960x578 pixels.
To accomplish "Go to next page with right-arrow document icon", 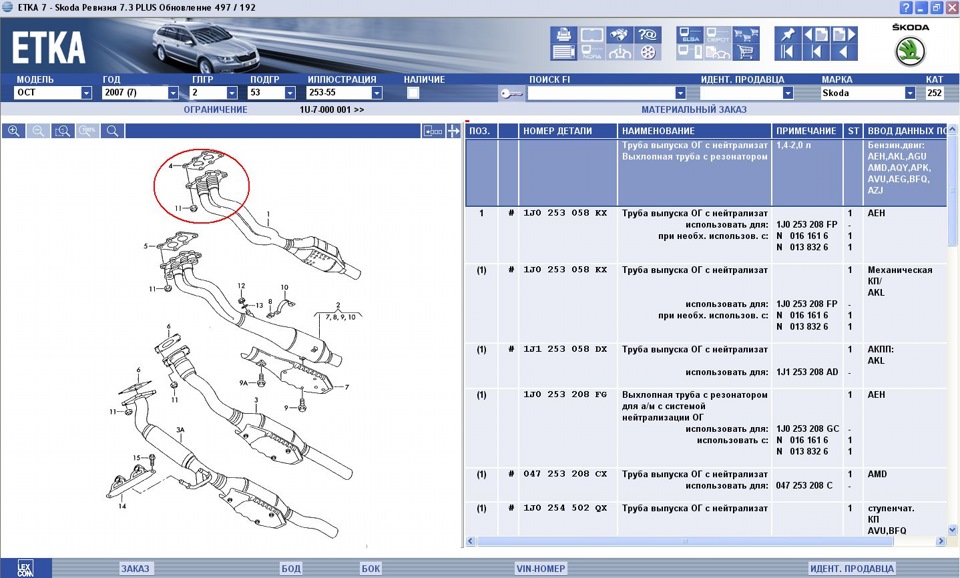I will click(x=844, y=35).
